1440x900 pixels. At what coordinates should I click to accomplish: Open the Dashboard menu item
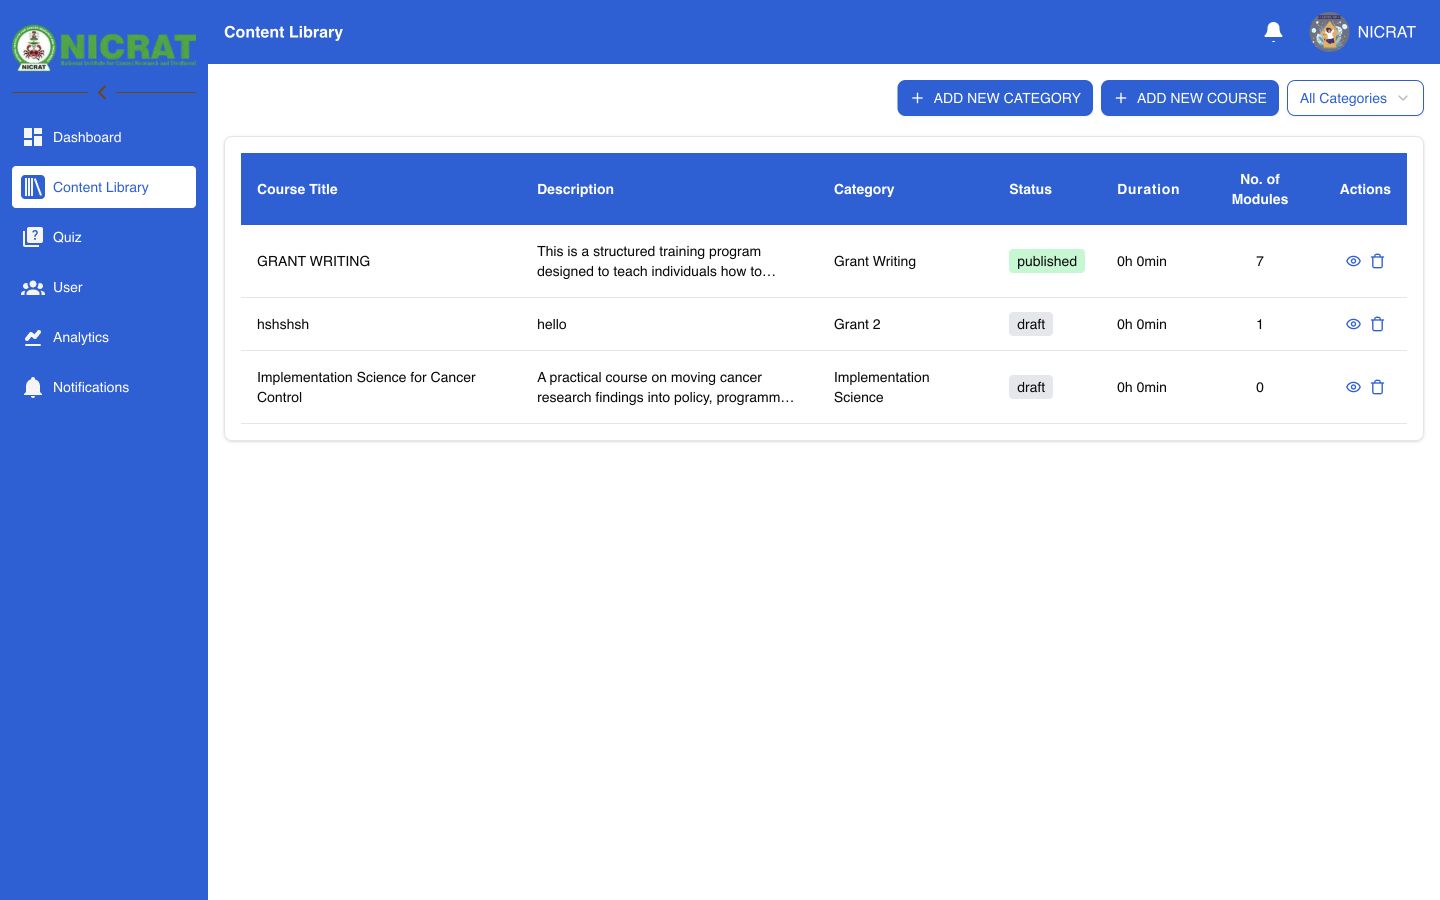(104, 137)
